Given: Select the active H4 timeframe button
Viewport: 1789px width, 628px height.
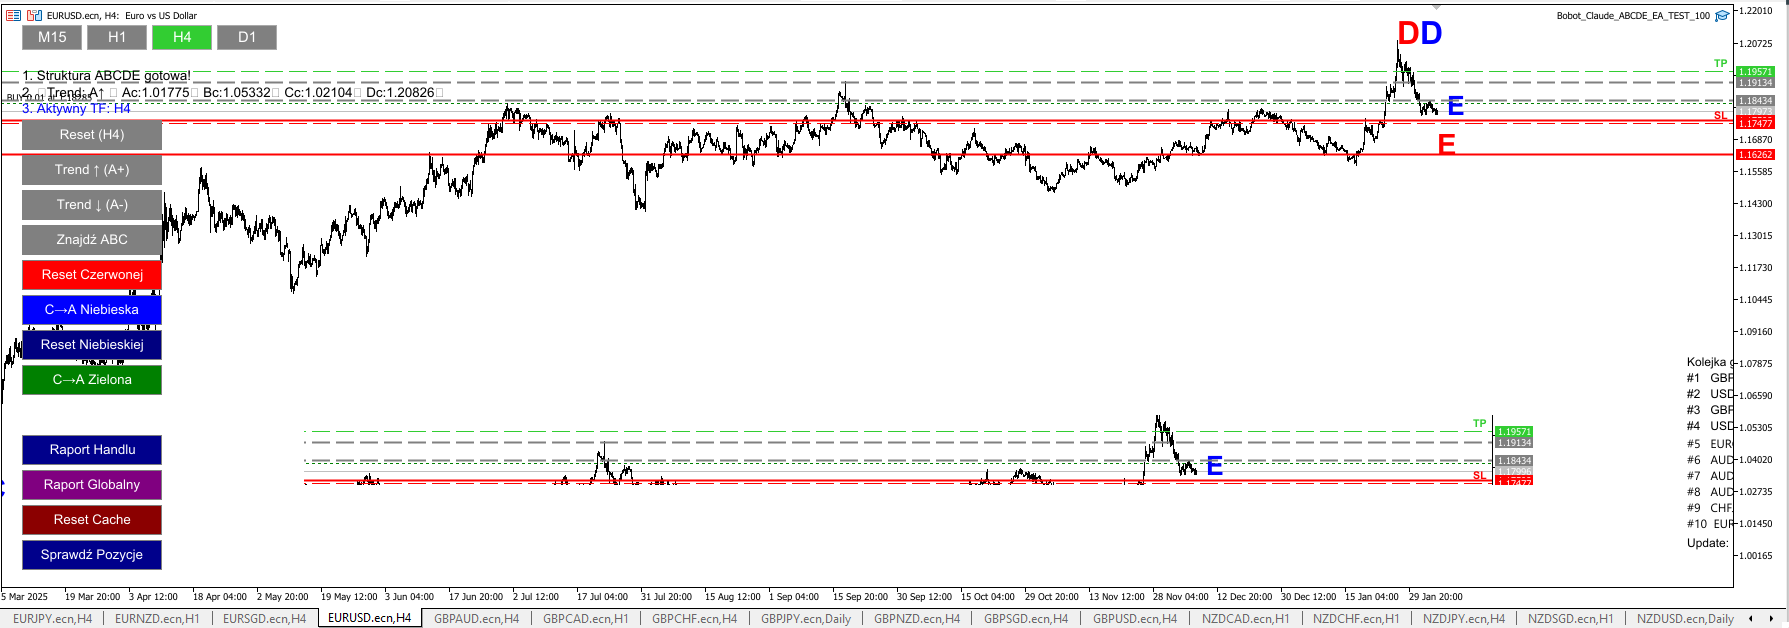Looking at the screenshot, I should 182,37.
